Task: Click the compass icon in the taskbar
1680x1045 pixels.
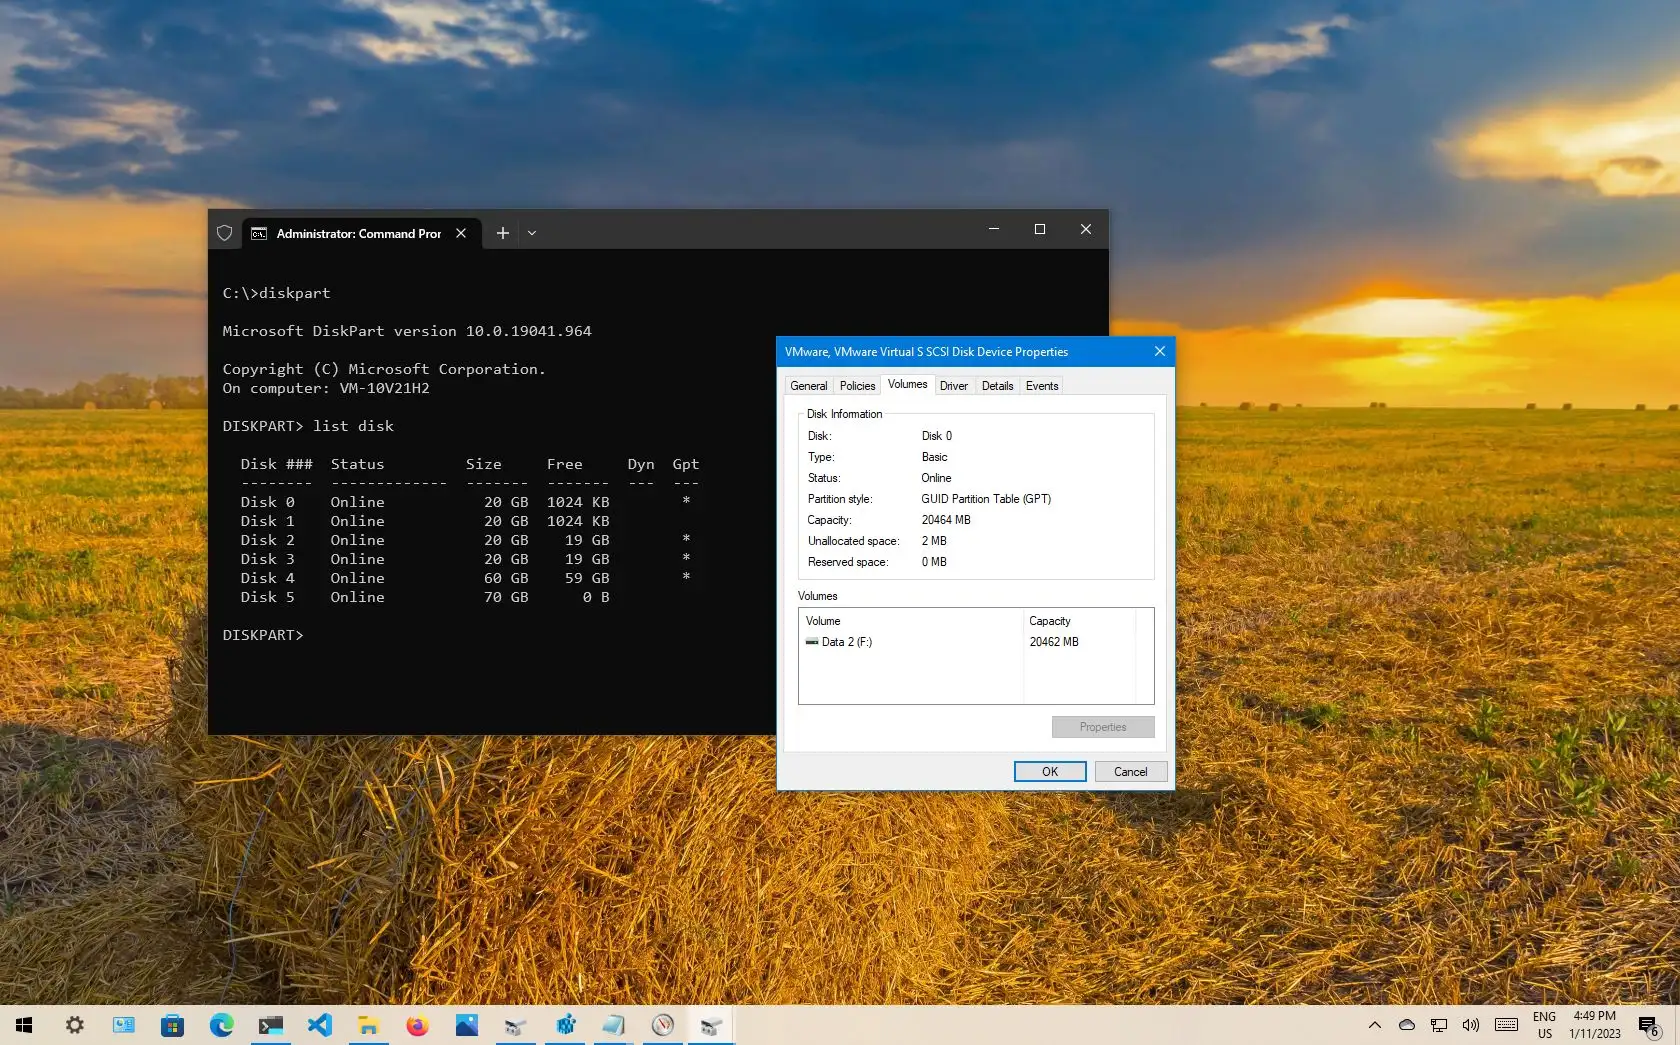Action: point(662,1025)
